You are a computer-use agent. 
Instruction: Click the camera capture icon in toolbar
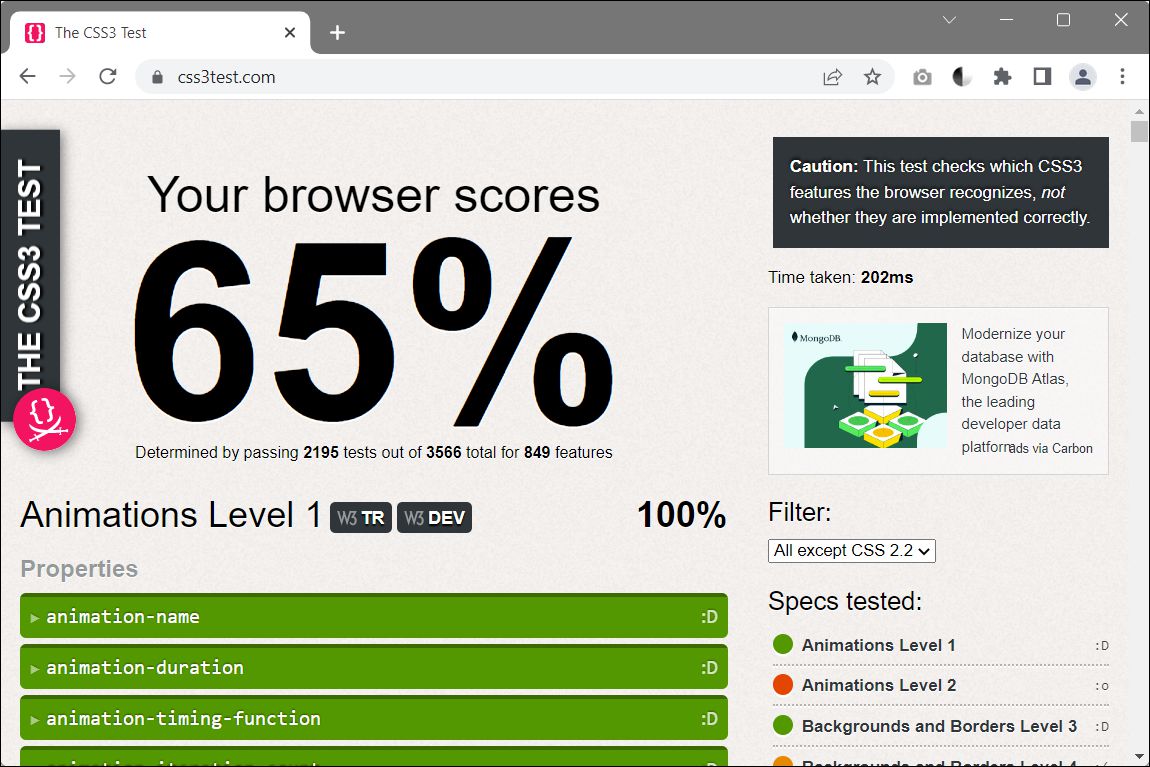[x=922, y=76]
